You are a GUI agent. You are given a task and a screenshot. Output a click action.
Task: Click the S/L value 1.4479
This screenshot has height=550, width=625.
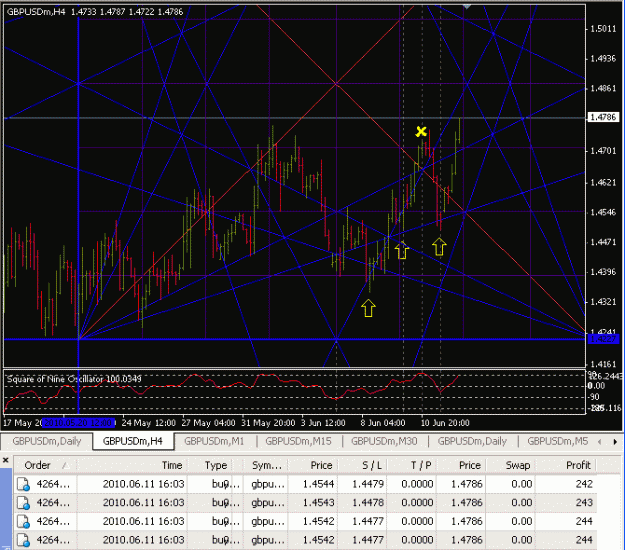(368, 484)
